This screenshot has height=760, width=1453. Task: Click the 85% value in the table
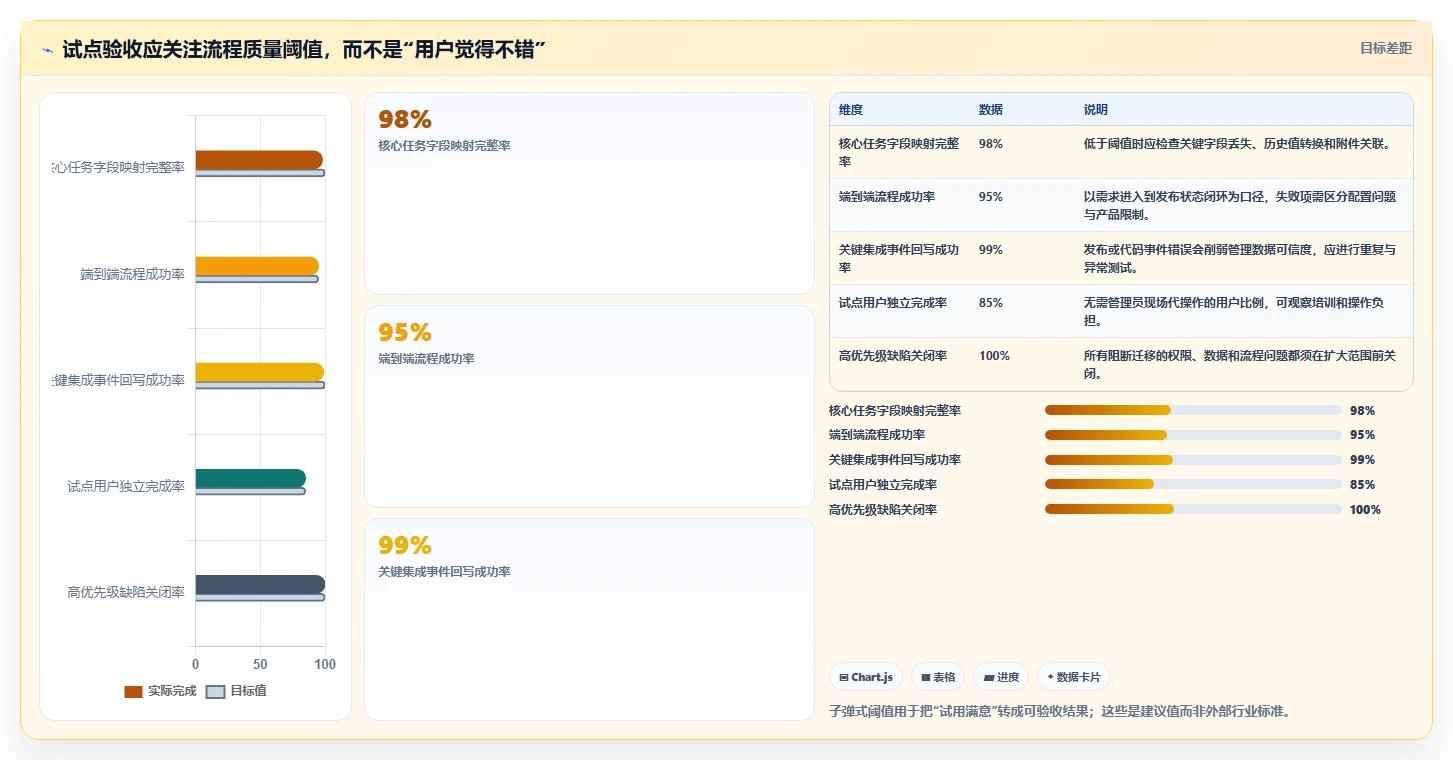point(991,303)
